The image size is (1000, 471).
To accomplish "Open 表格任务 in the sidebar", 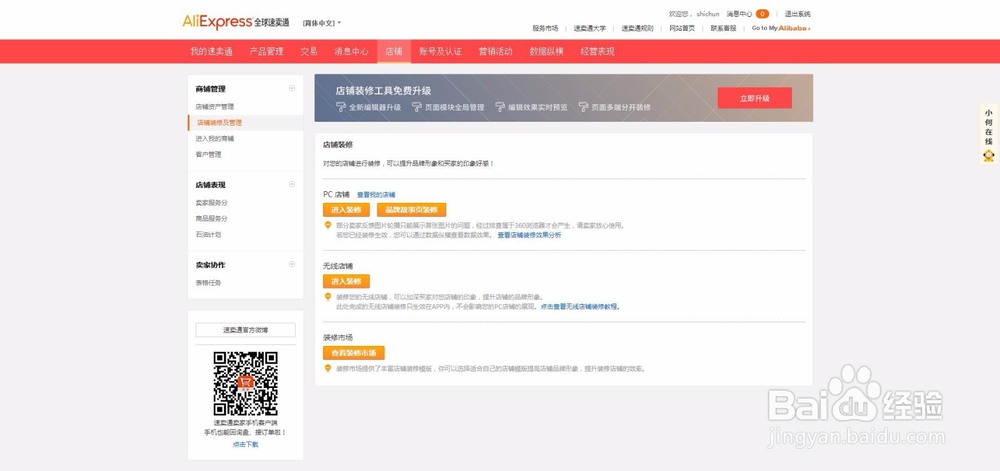I will (x=208, y=282).
